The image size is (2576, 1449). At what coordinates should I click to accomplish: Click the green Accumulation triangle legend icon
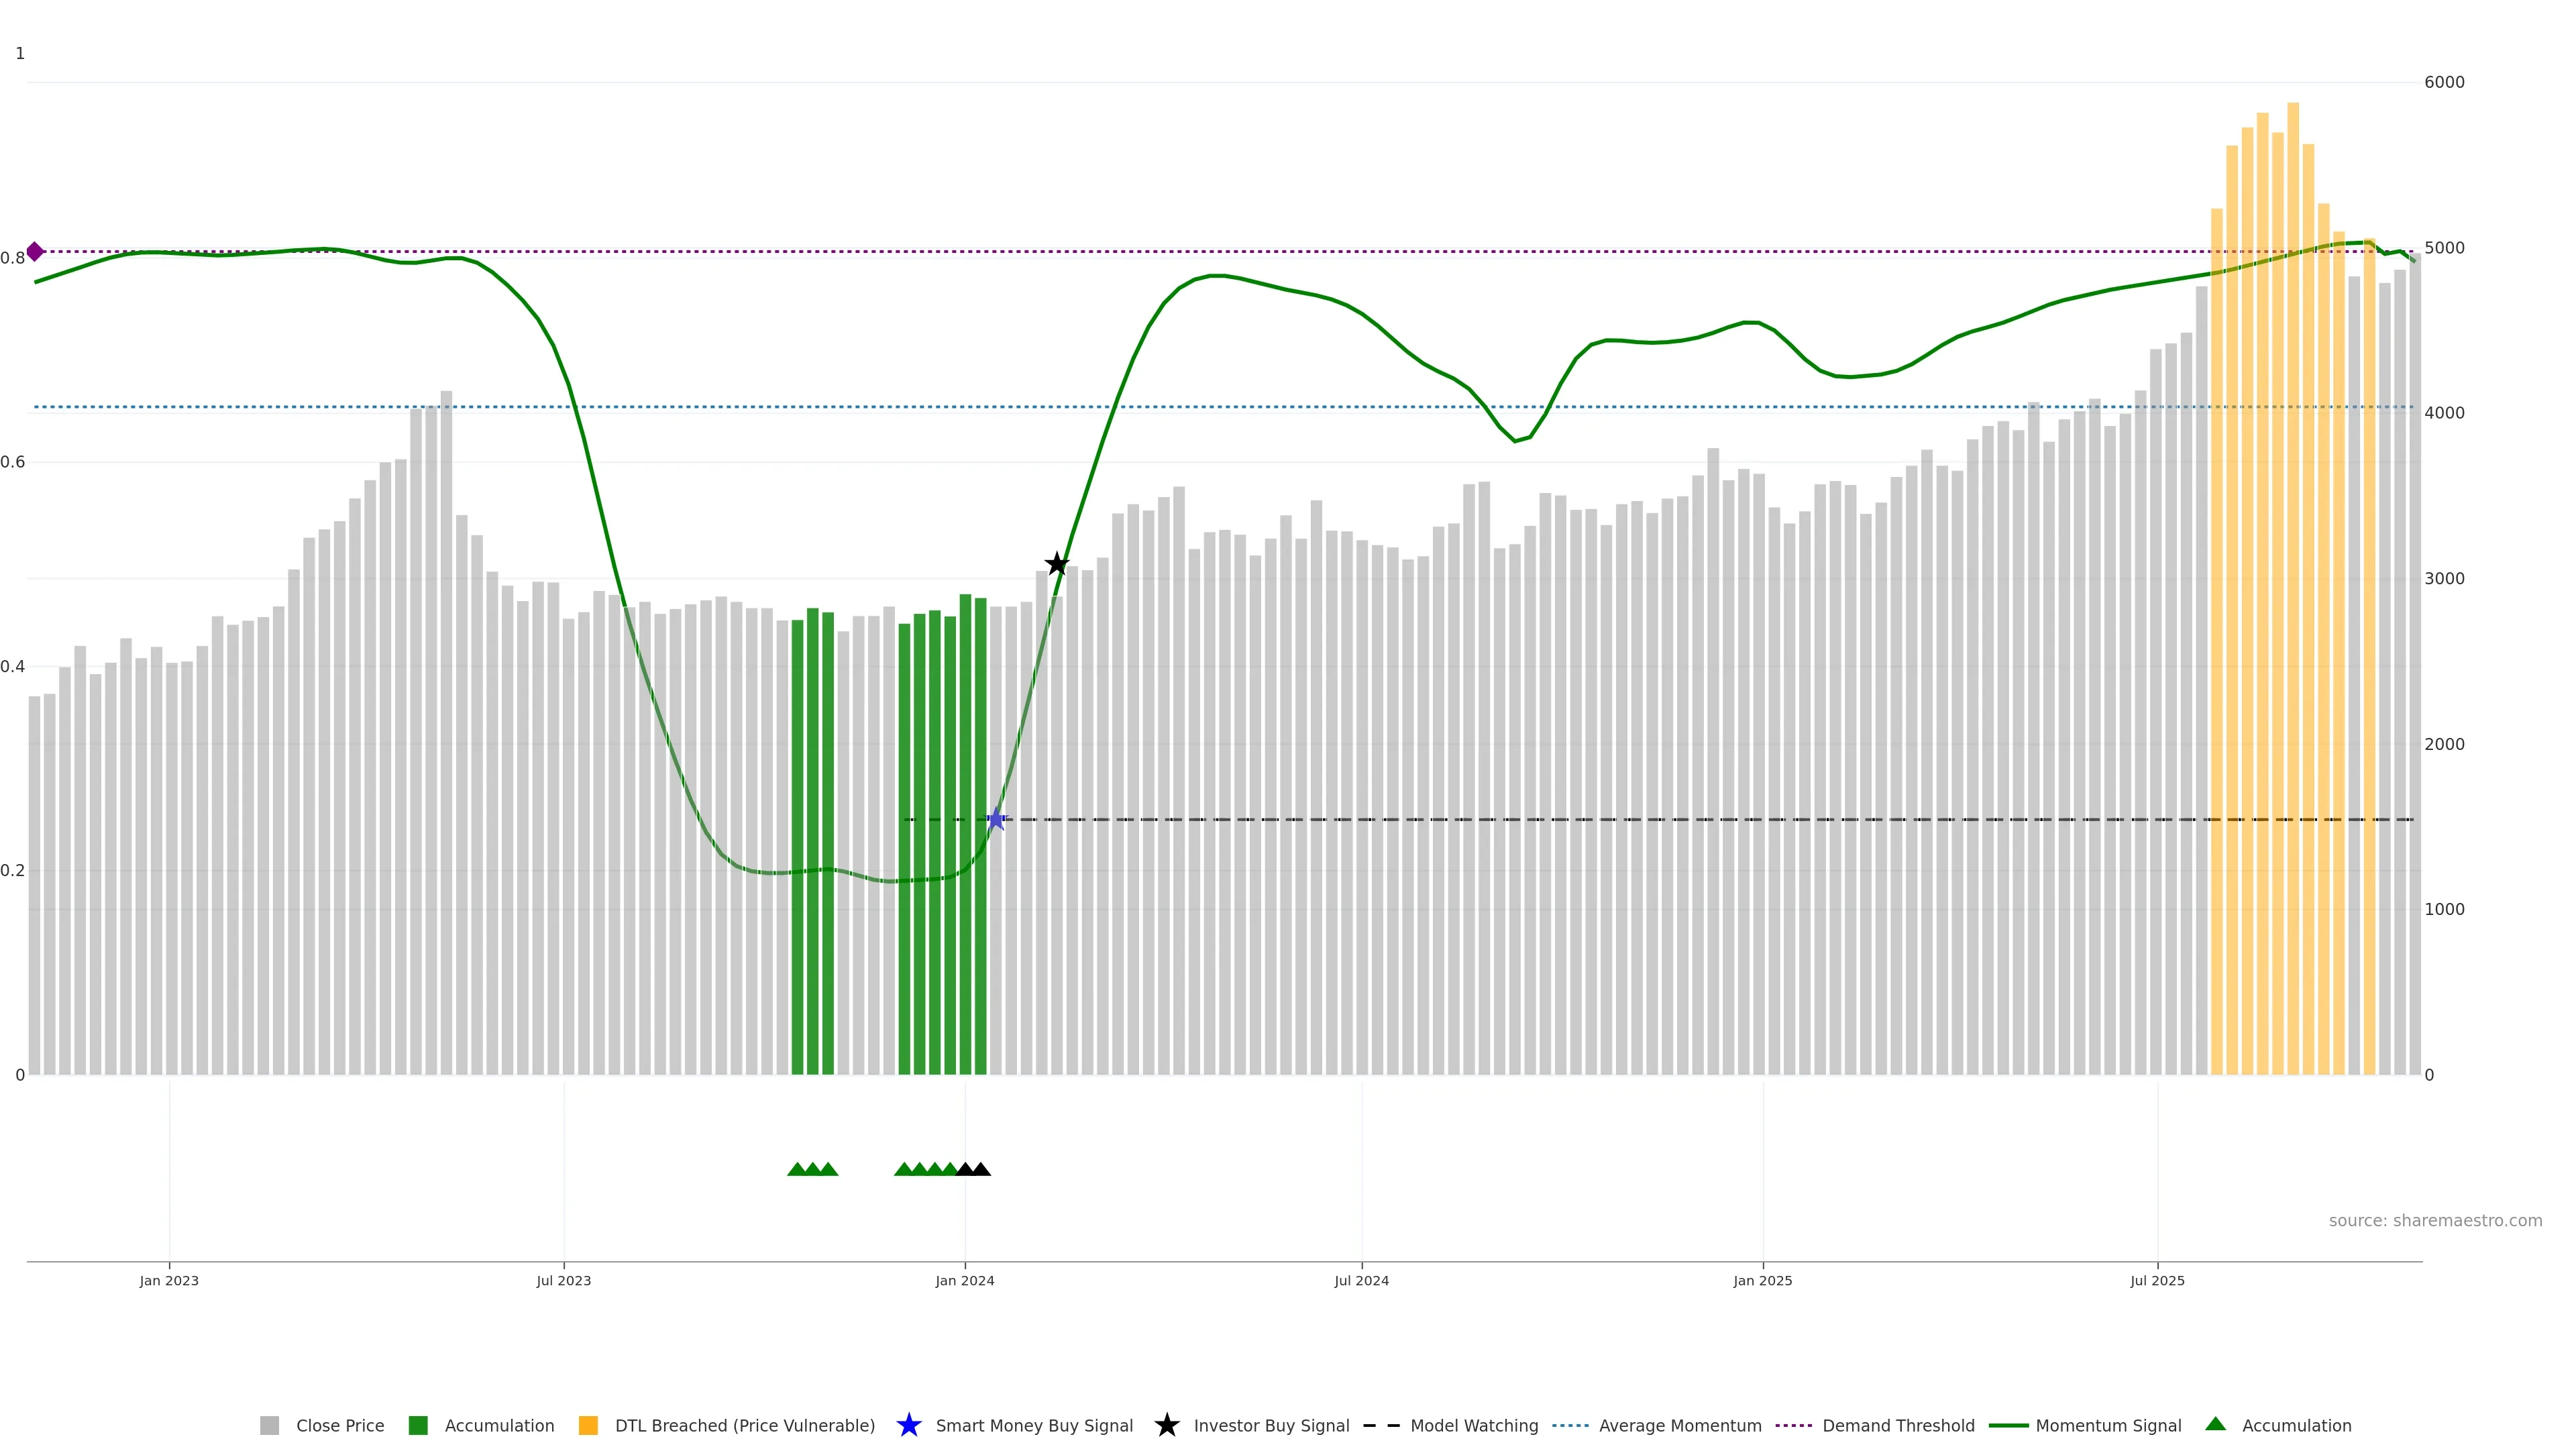(2216, 1425)
